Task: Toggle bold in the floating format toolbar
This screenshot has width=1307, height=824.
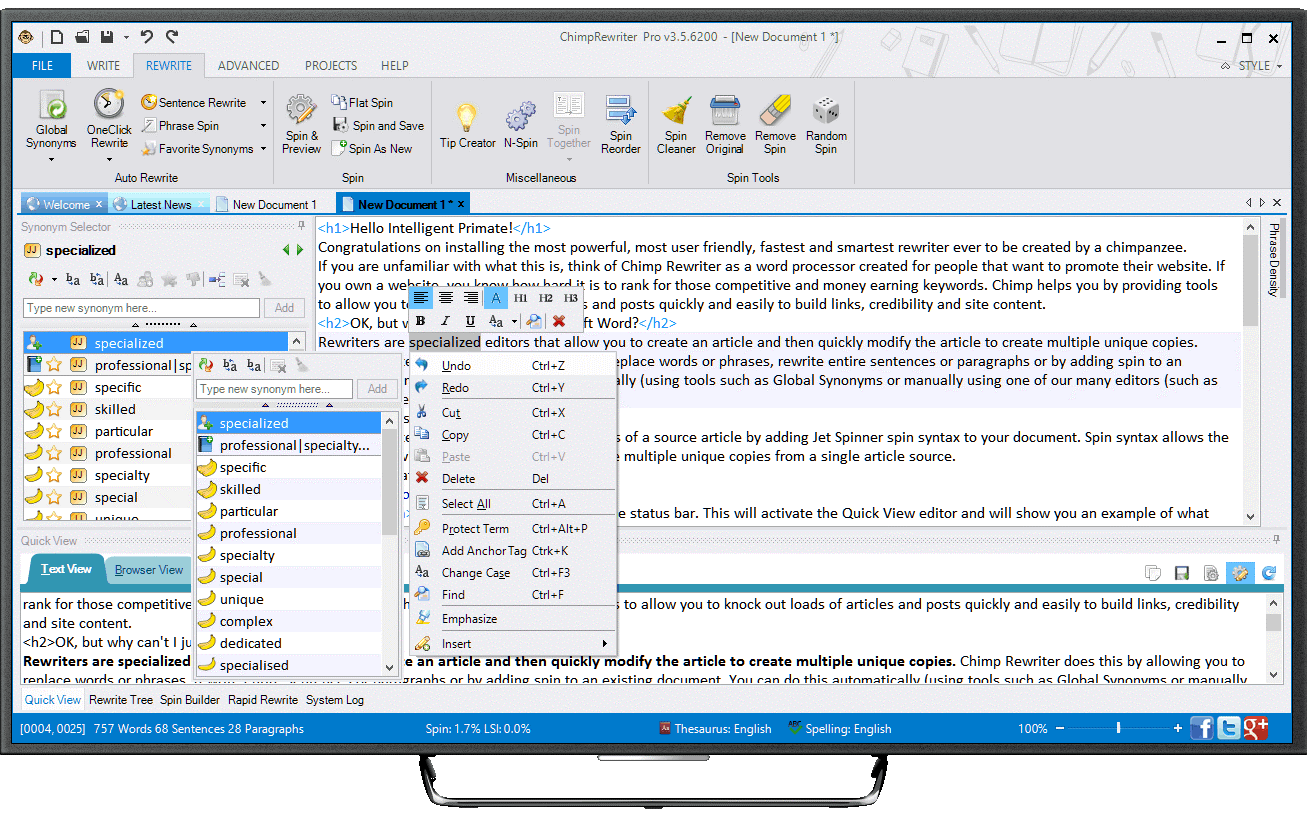Action: (420, 321)
